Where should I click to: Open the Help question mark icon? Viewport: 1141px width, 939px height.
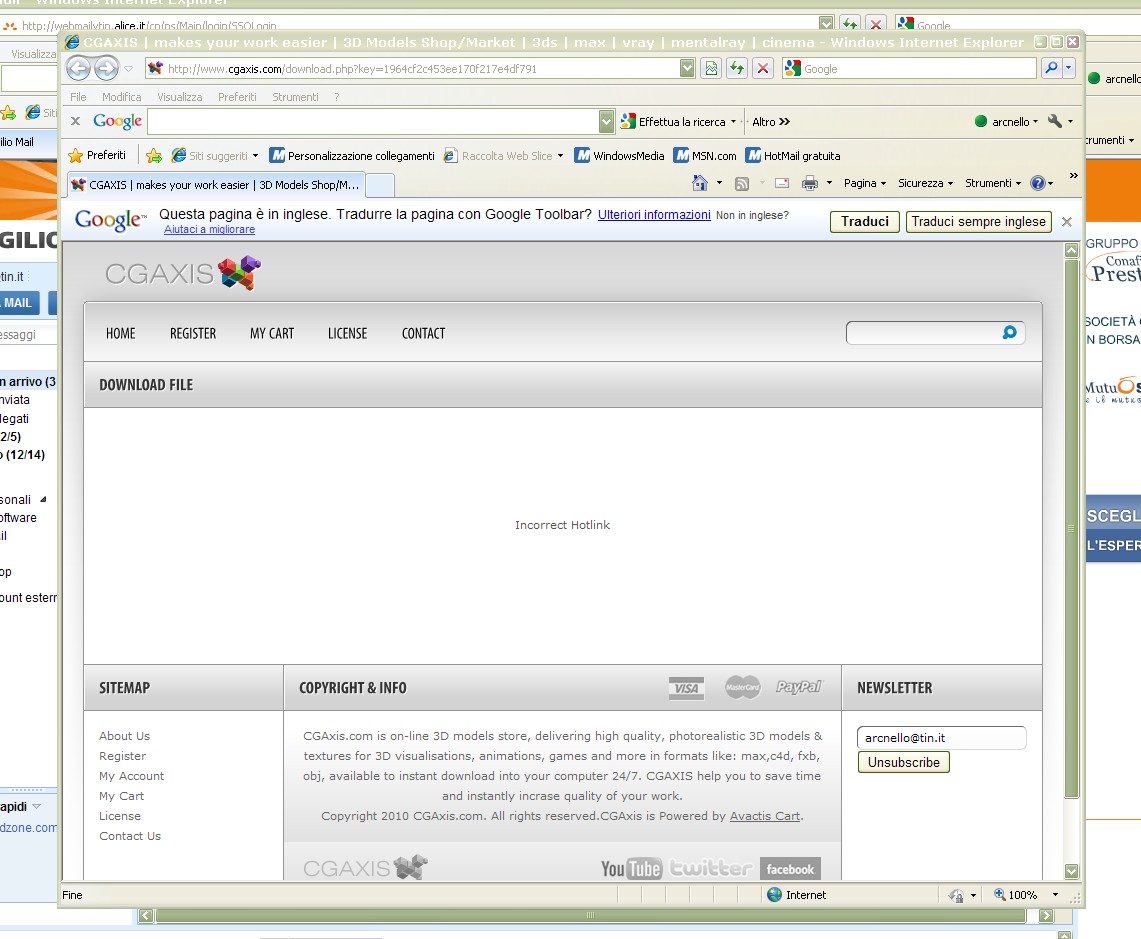tap(1038, 183)
